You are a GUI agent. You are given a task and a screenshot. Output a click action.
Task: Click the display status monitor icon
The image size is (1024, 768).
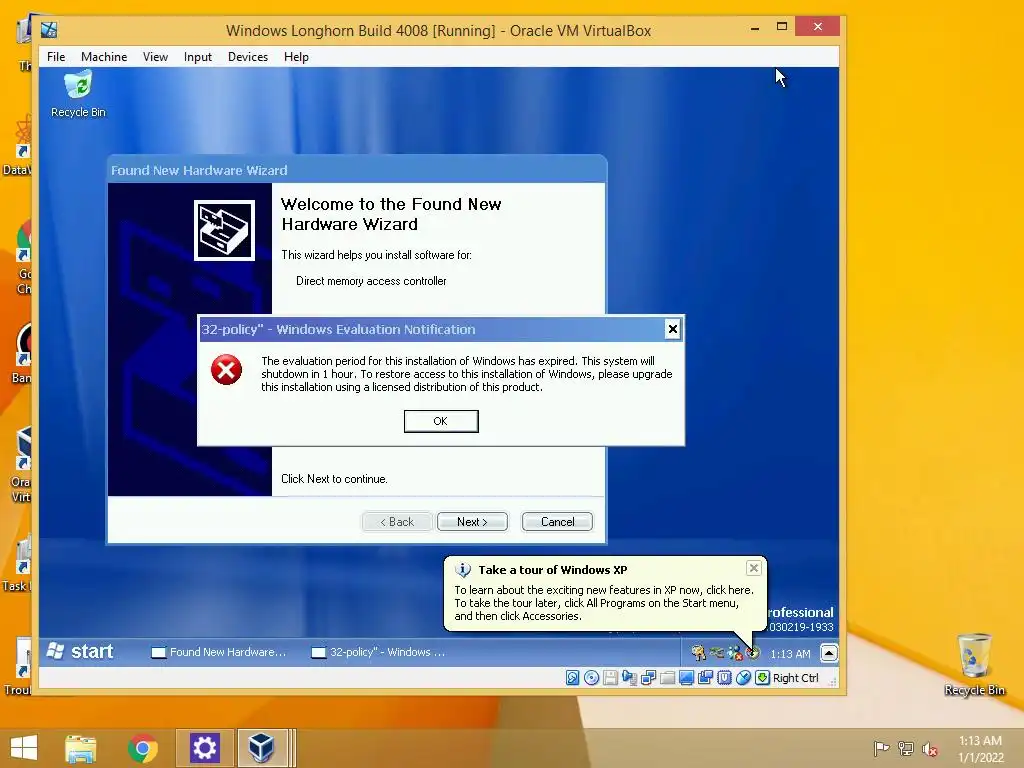point(686,678)
